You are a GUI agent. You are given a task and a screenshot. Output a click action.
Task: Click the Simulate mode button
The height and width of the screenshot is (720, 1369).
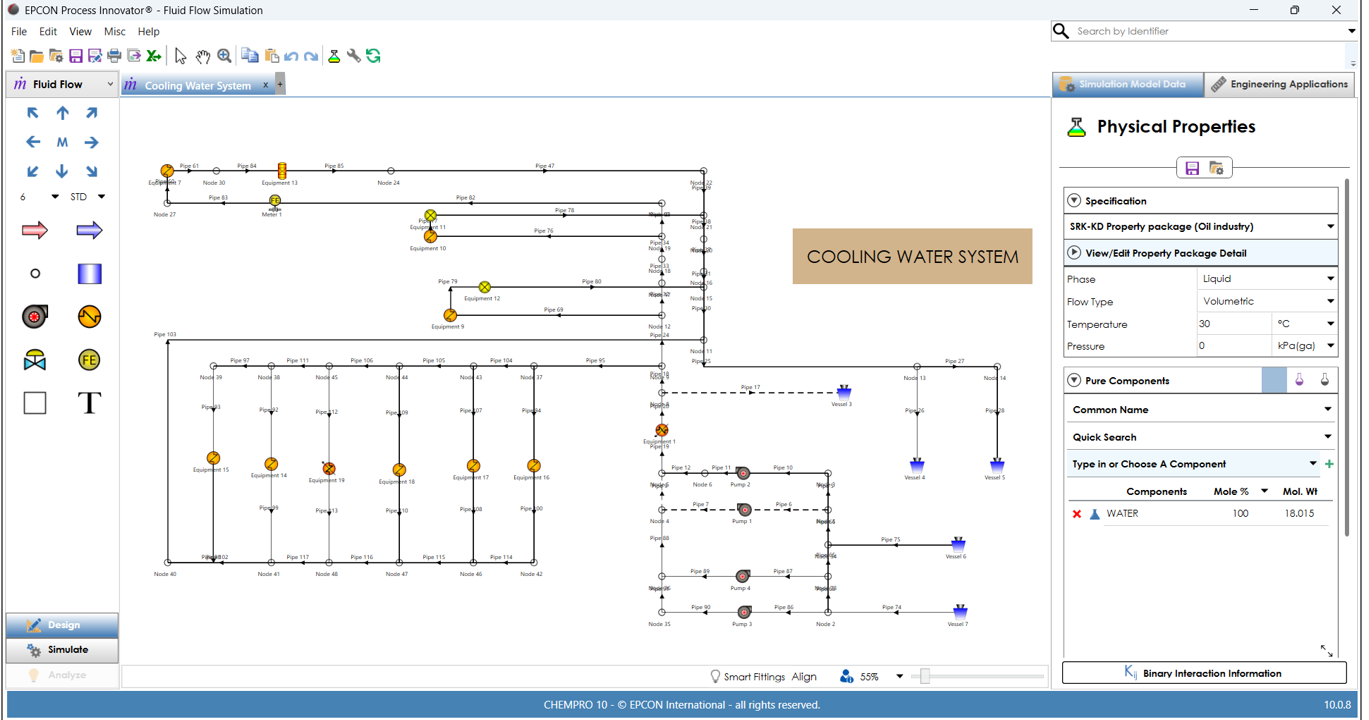click(62, 650)
